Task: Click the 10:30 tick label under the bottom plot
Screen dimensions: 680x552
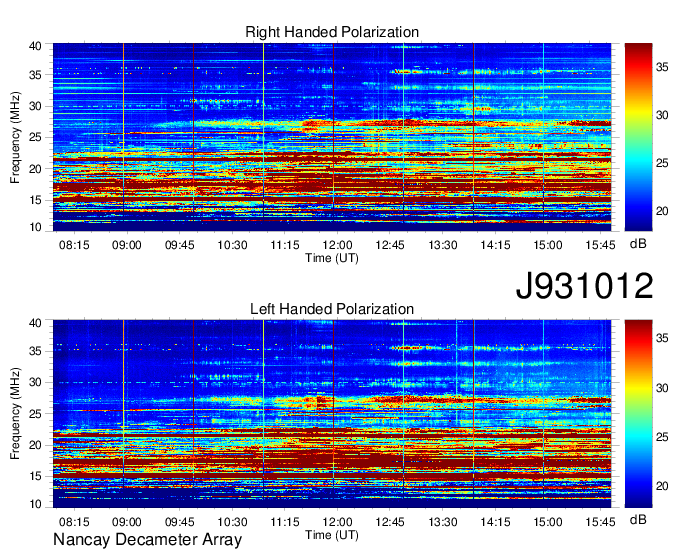Action: point(232,522)
